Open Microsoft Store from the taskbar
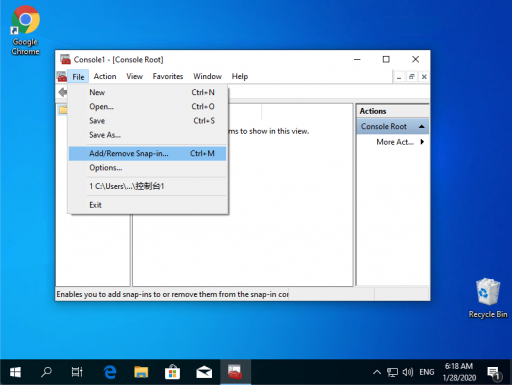The width and height of the screenshot is (512, 385). (x=172, y=372)
